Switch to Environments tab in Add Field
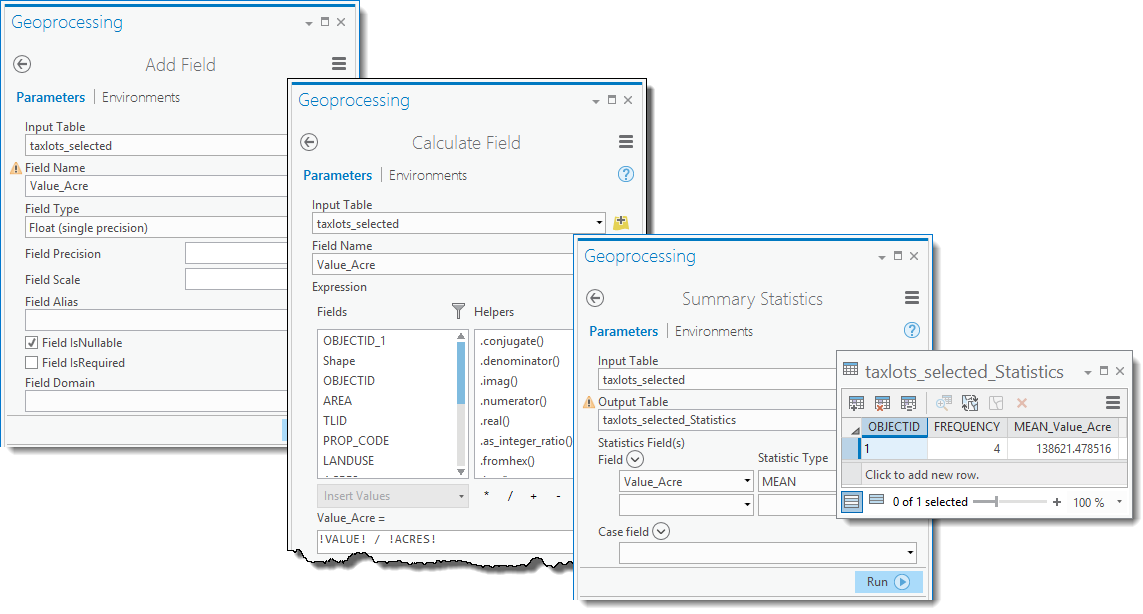This screenshot has height=614, width=1143. pos(141,97)
